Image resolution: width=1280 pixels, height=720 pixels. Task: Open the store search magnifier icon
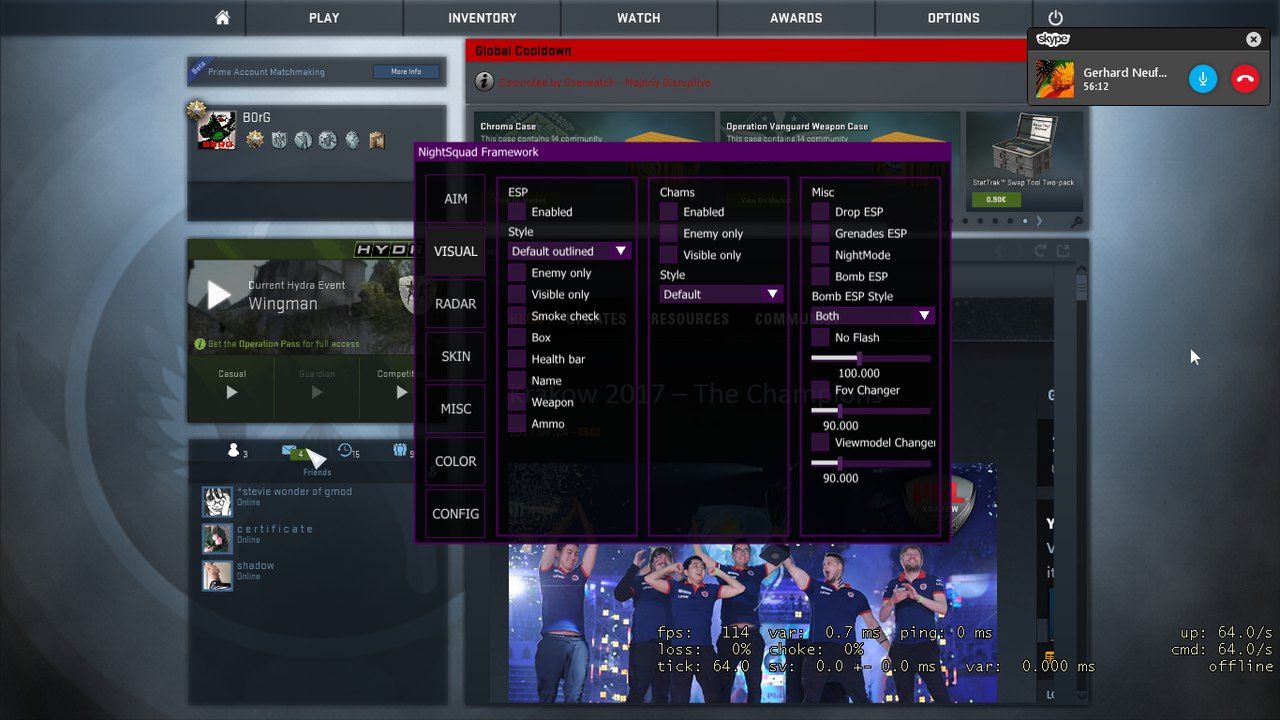tap(1075, 222)
